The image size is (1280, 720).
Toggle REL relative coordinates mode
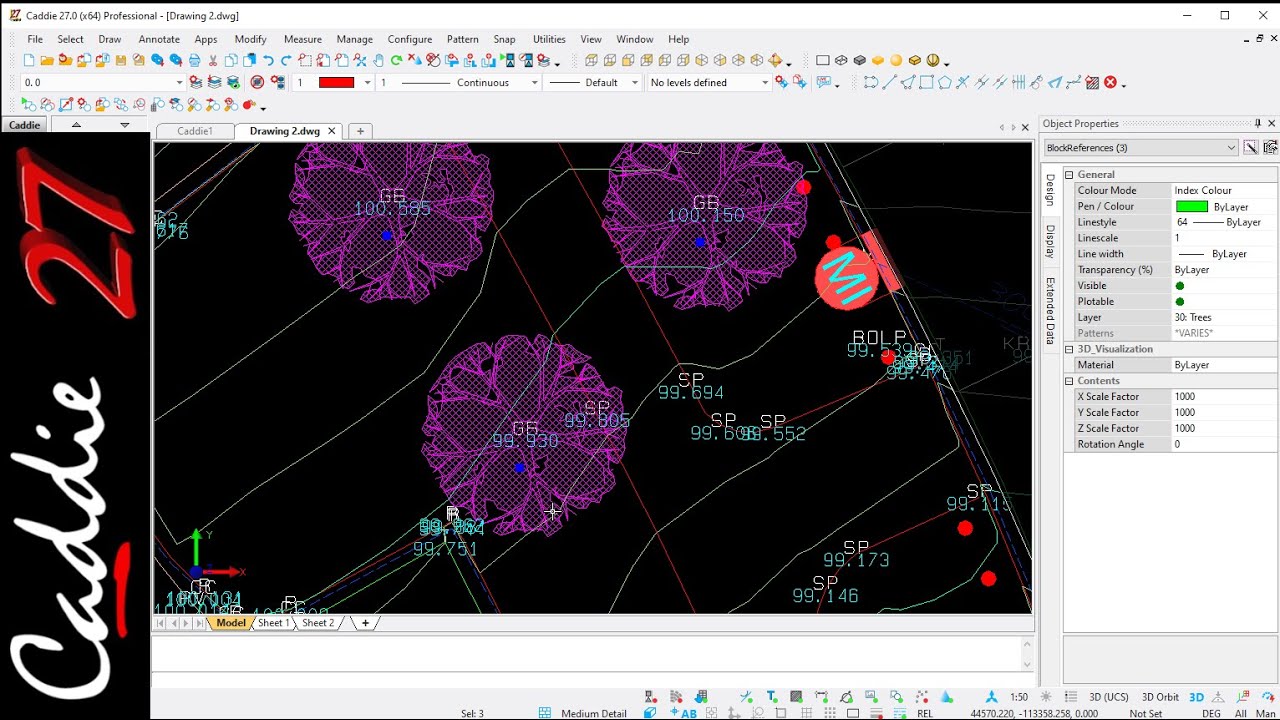click(925, 713)
